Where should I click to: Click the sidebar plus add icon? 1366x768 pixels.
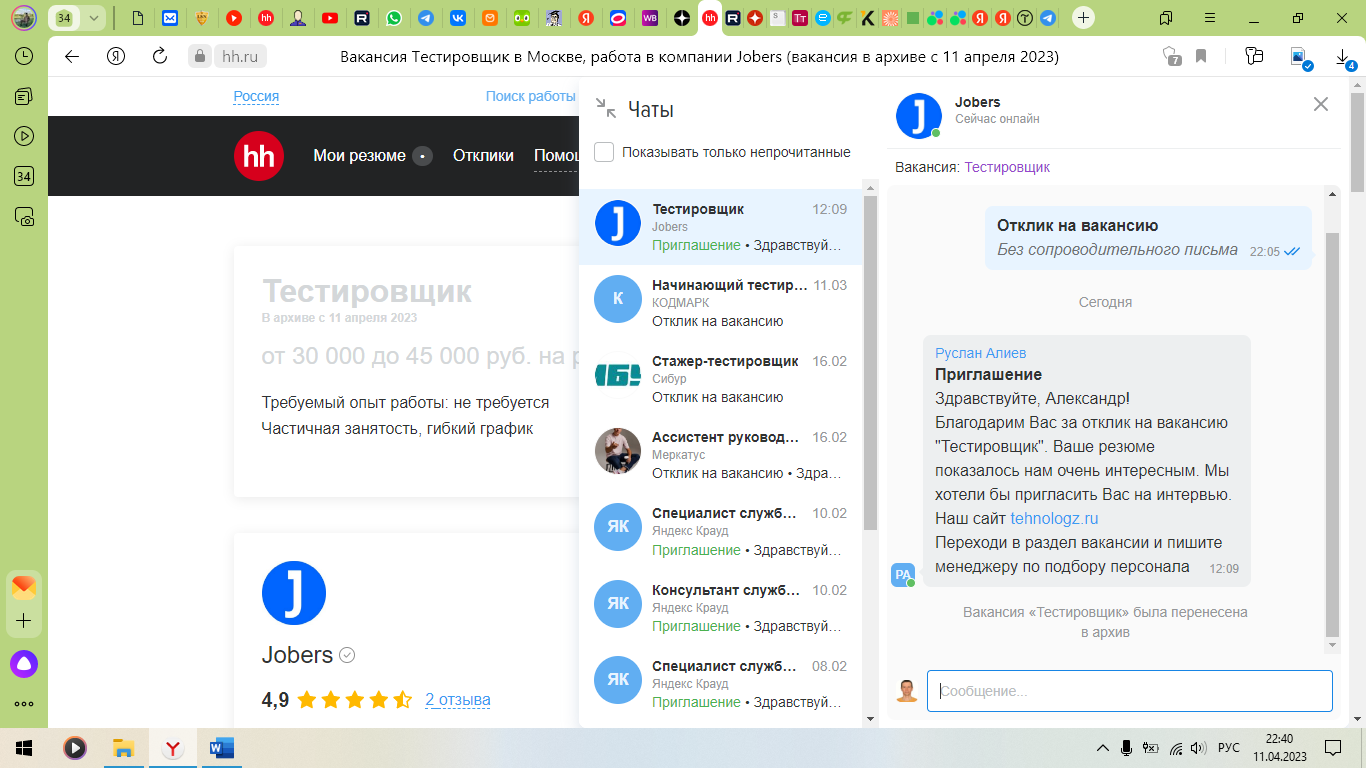24,621
